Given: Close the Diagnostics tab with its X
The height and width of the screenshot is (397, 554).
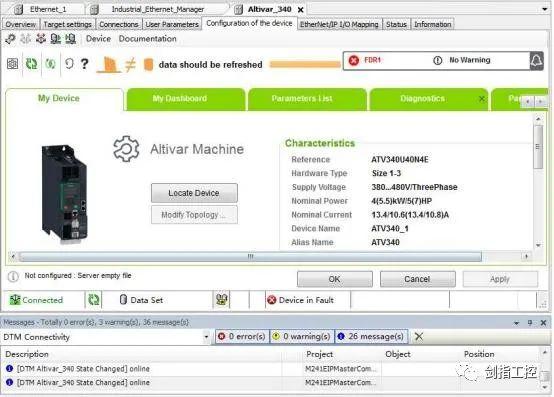Looking at the screenshot, I should (x=481, y=99).
